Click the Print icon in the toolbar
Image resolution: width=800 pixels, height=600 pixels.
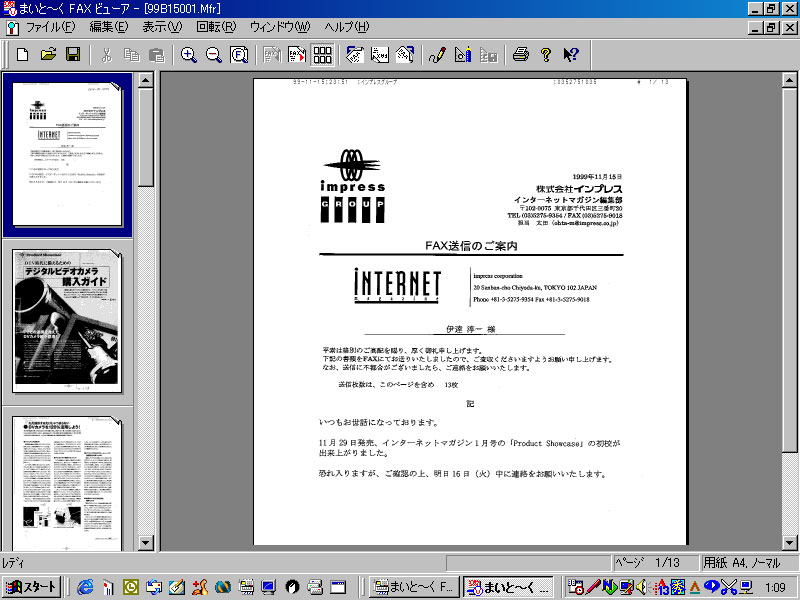click(520, 55)
